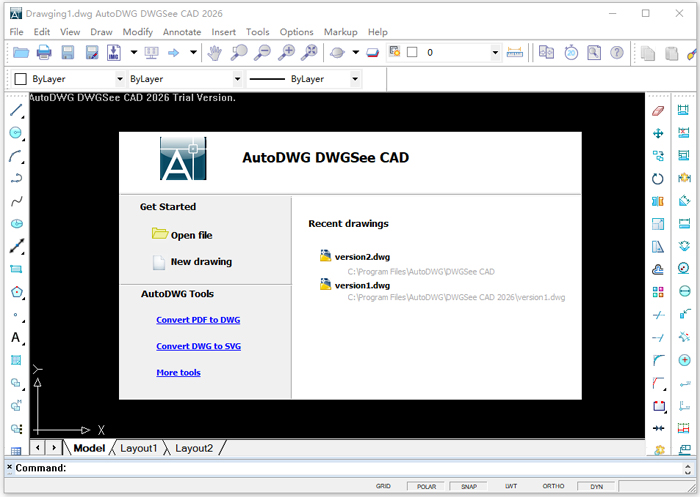The height and width of the screenshot is (497, 700).
Task: Toggle GRID in the status bar
Action: point(383,486)
